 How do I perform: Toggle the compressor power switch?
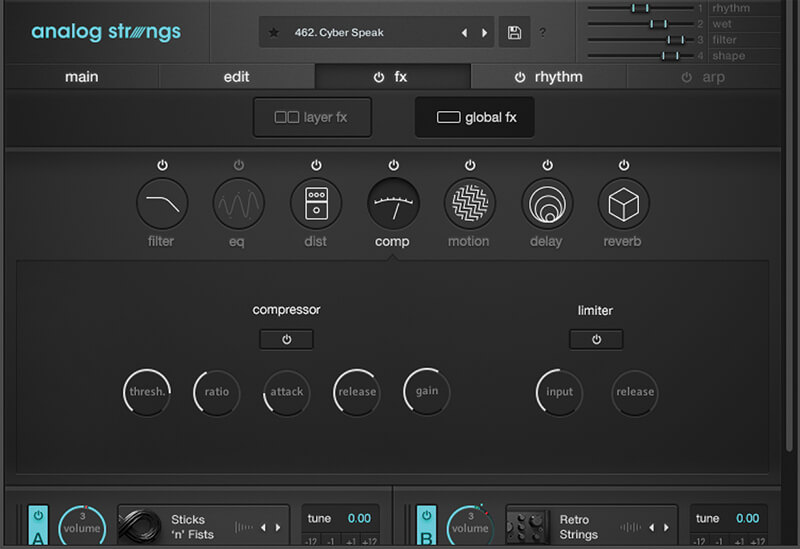[286, 339]
